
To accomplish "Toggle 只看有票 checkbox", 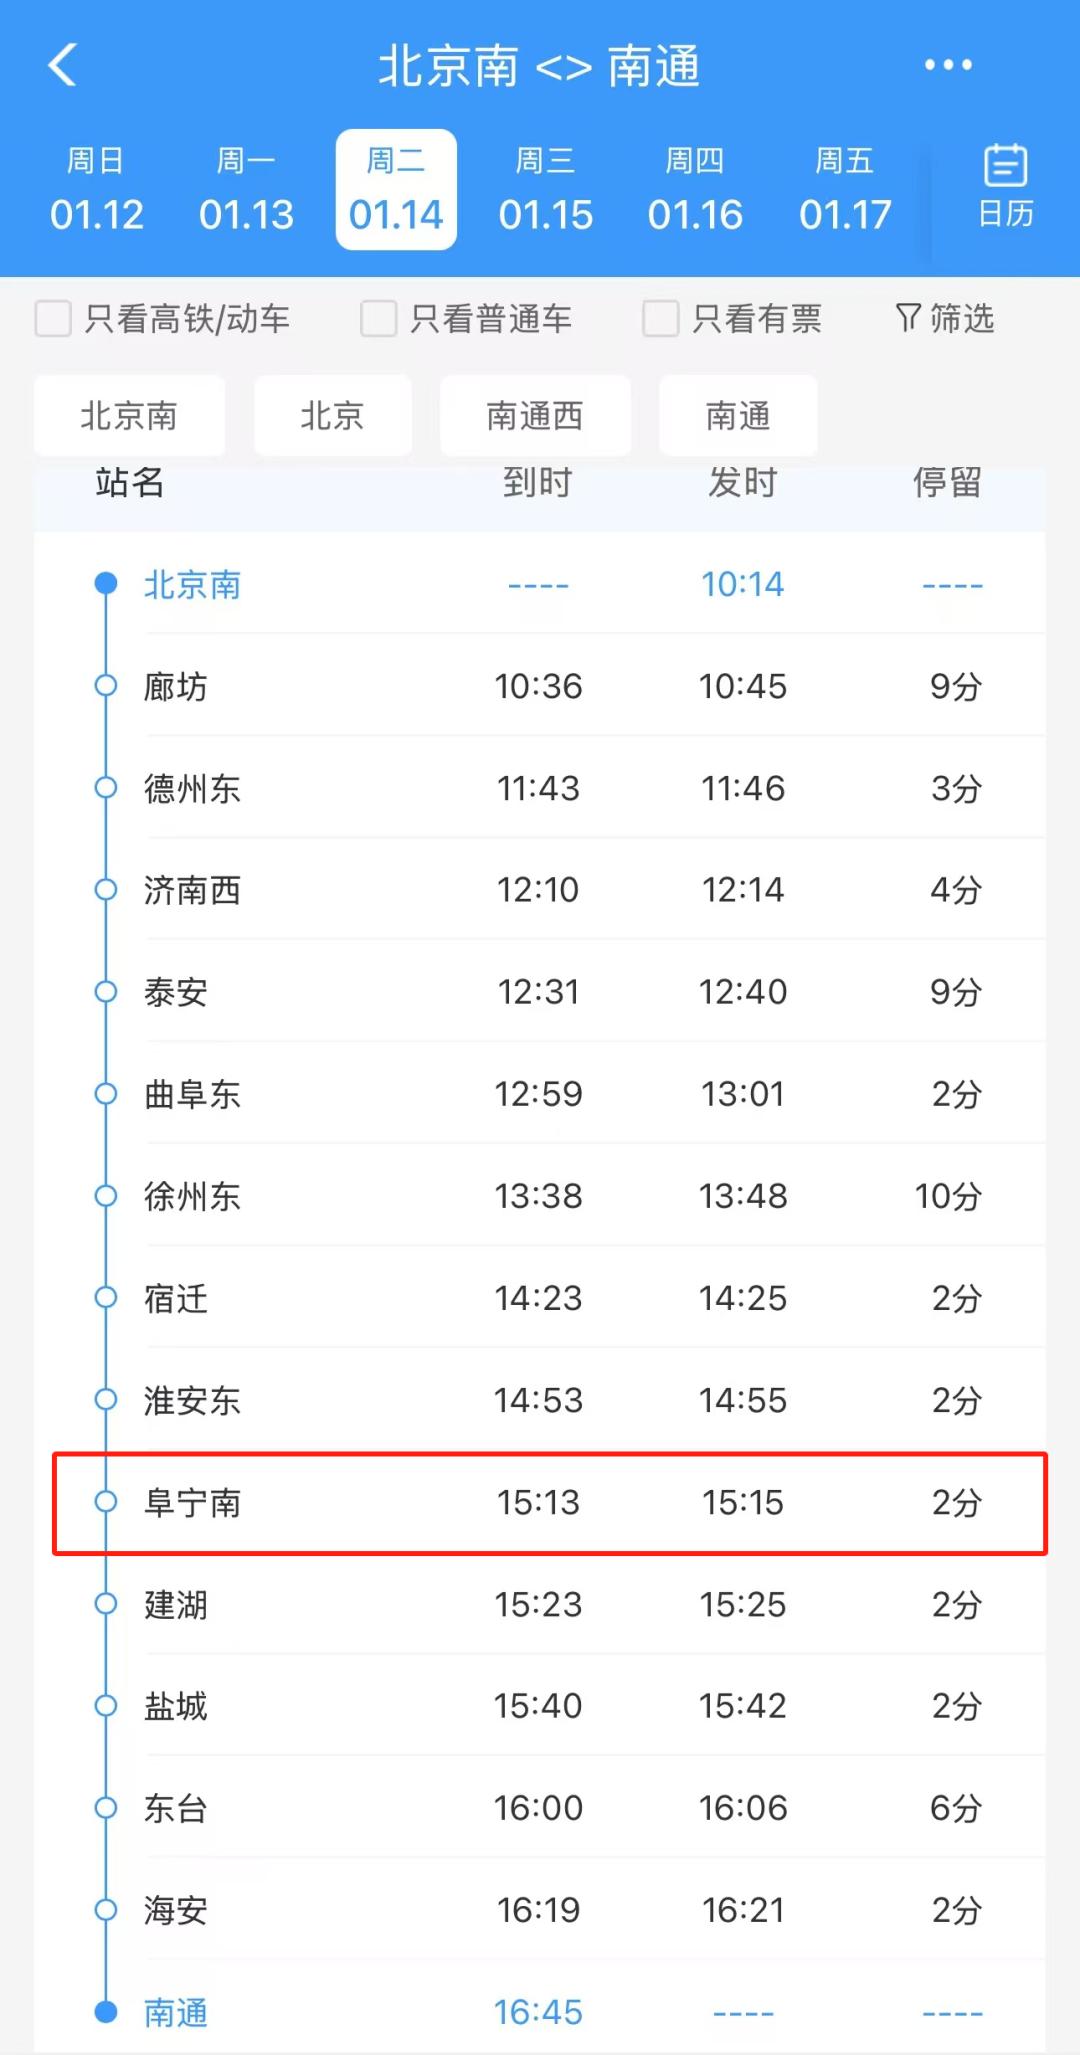I will pos(661,319).
